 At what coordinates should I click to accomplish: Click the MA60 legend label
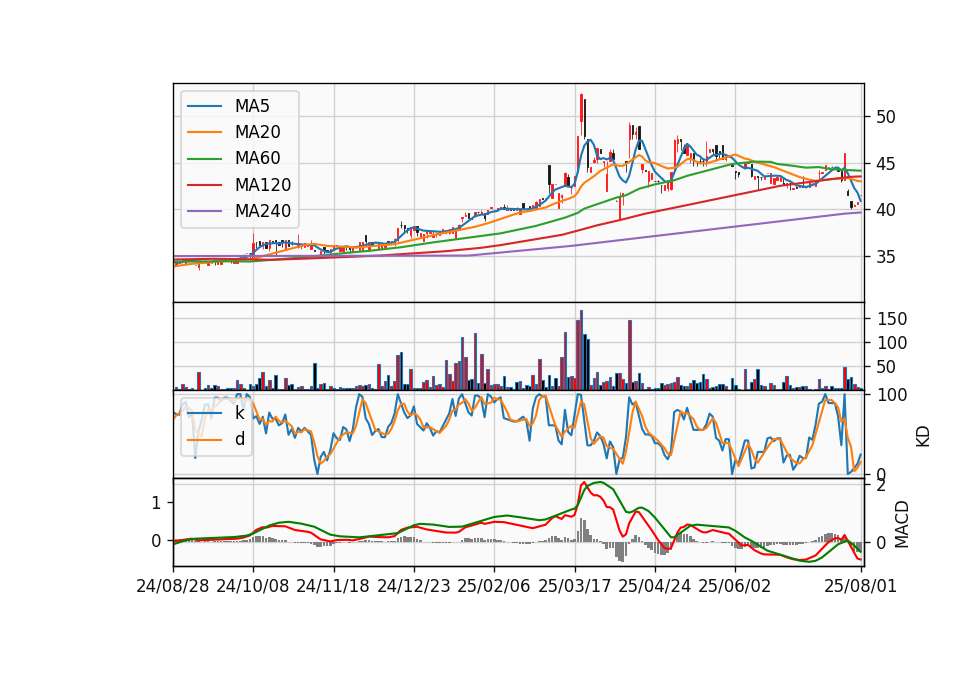pyautogui.click(x=257, y=159)
